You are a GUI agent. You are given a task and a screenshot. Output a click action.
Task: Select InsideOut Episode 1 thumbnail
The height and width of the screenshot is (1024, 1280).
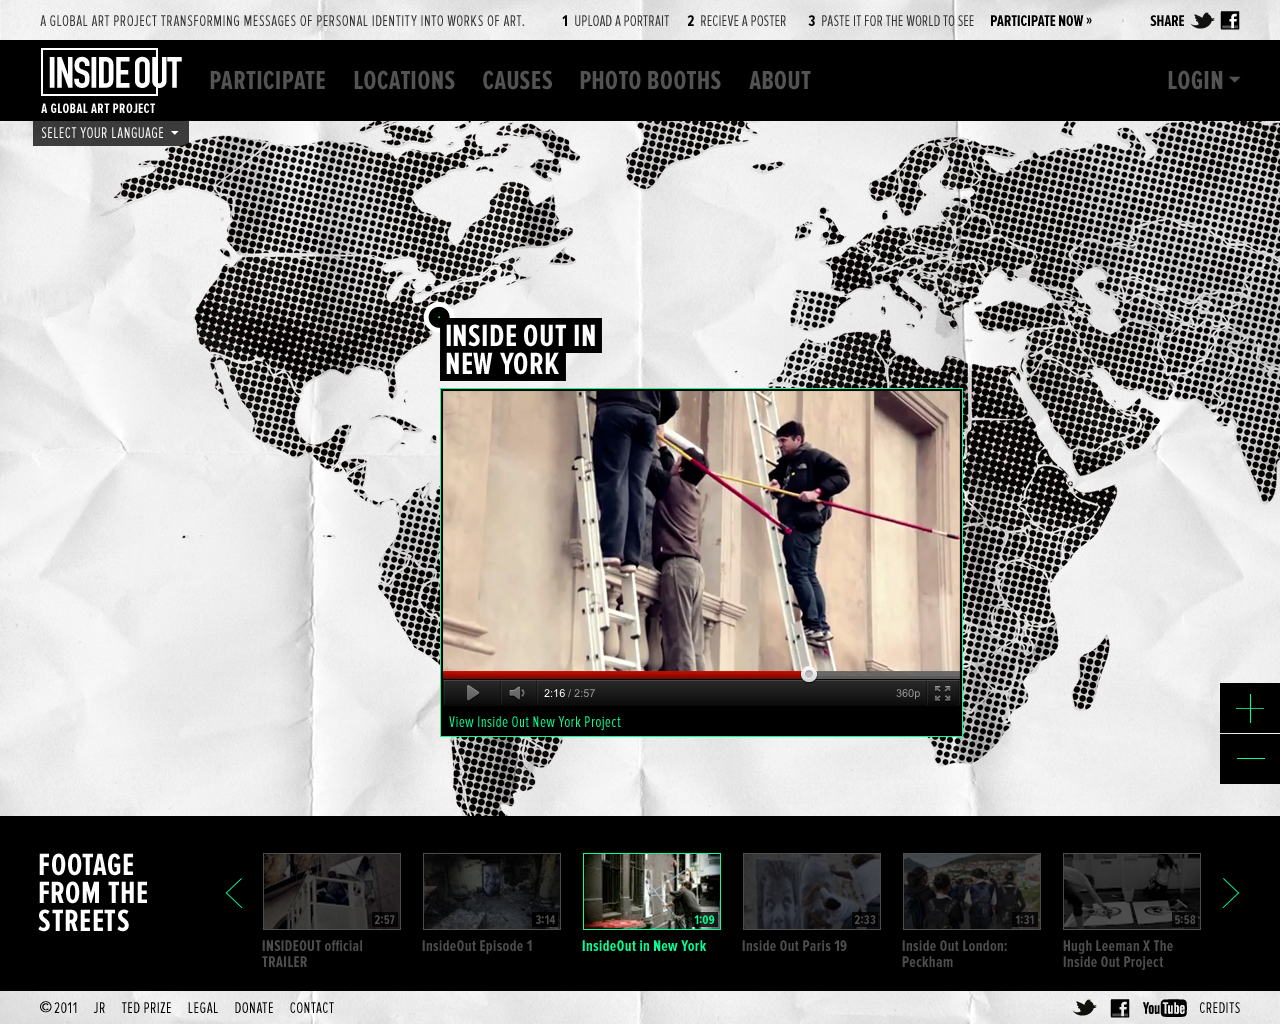pos(492,891)
